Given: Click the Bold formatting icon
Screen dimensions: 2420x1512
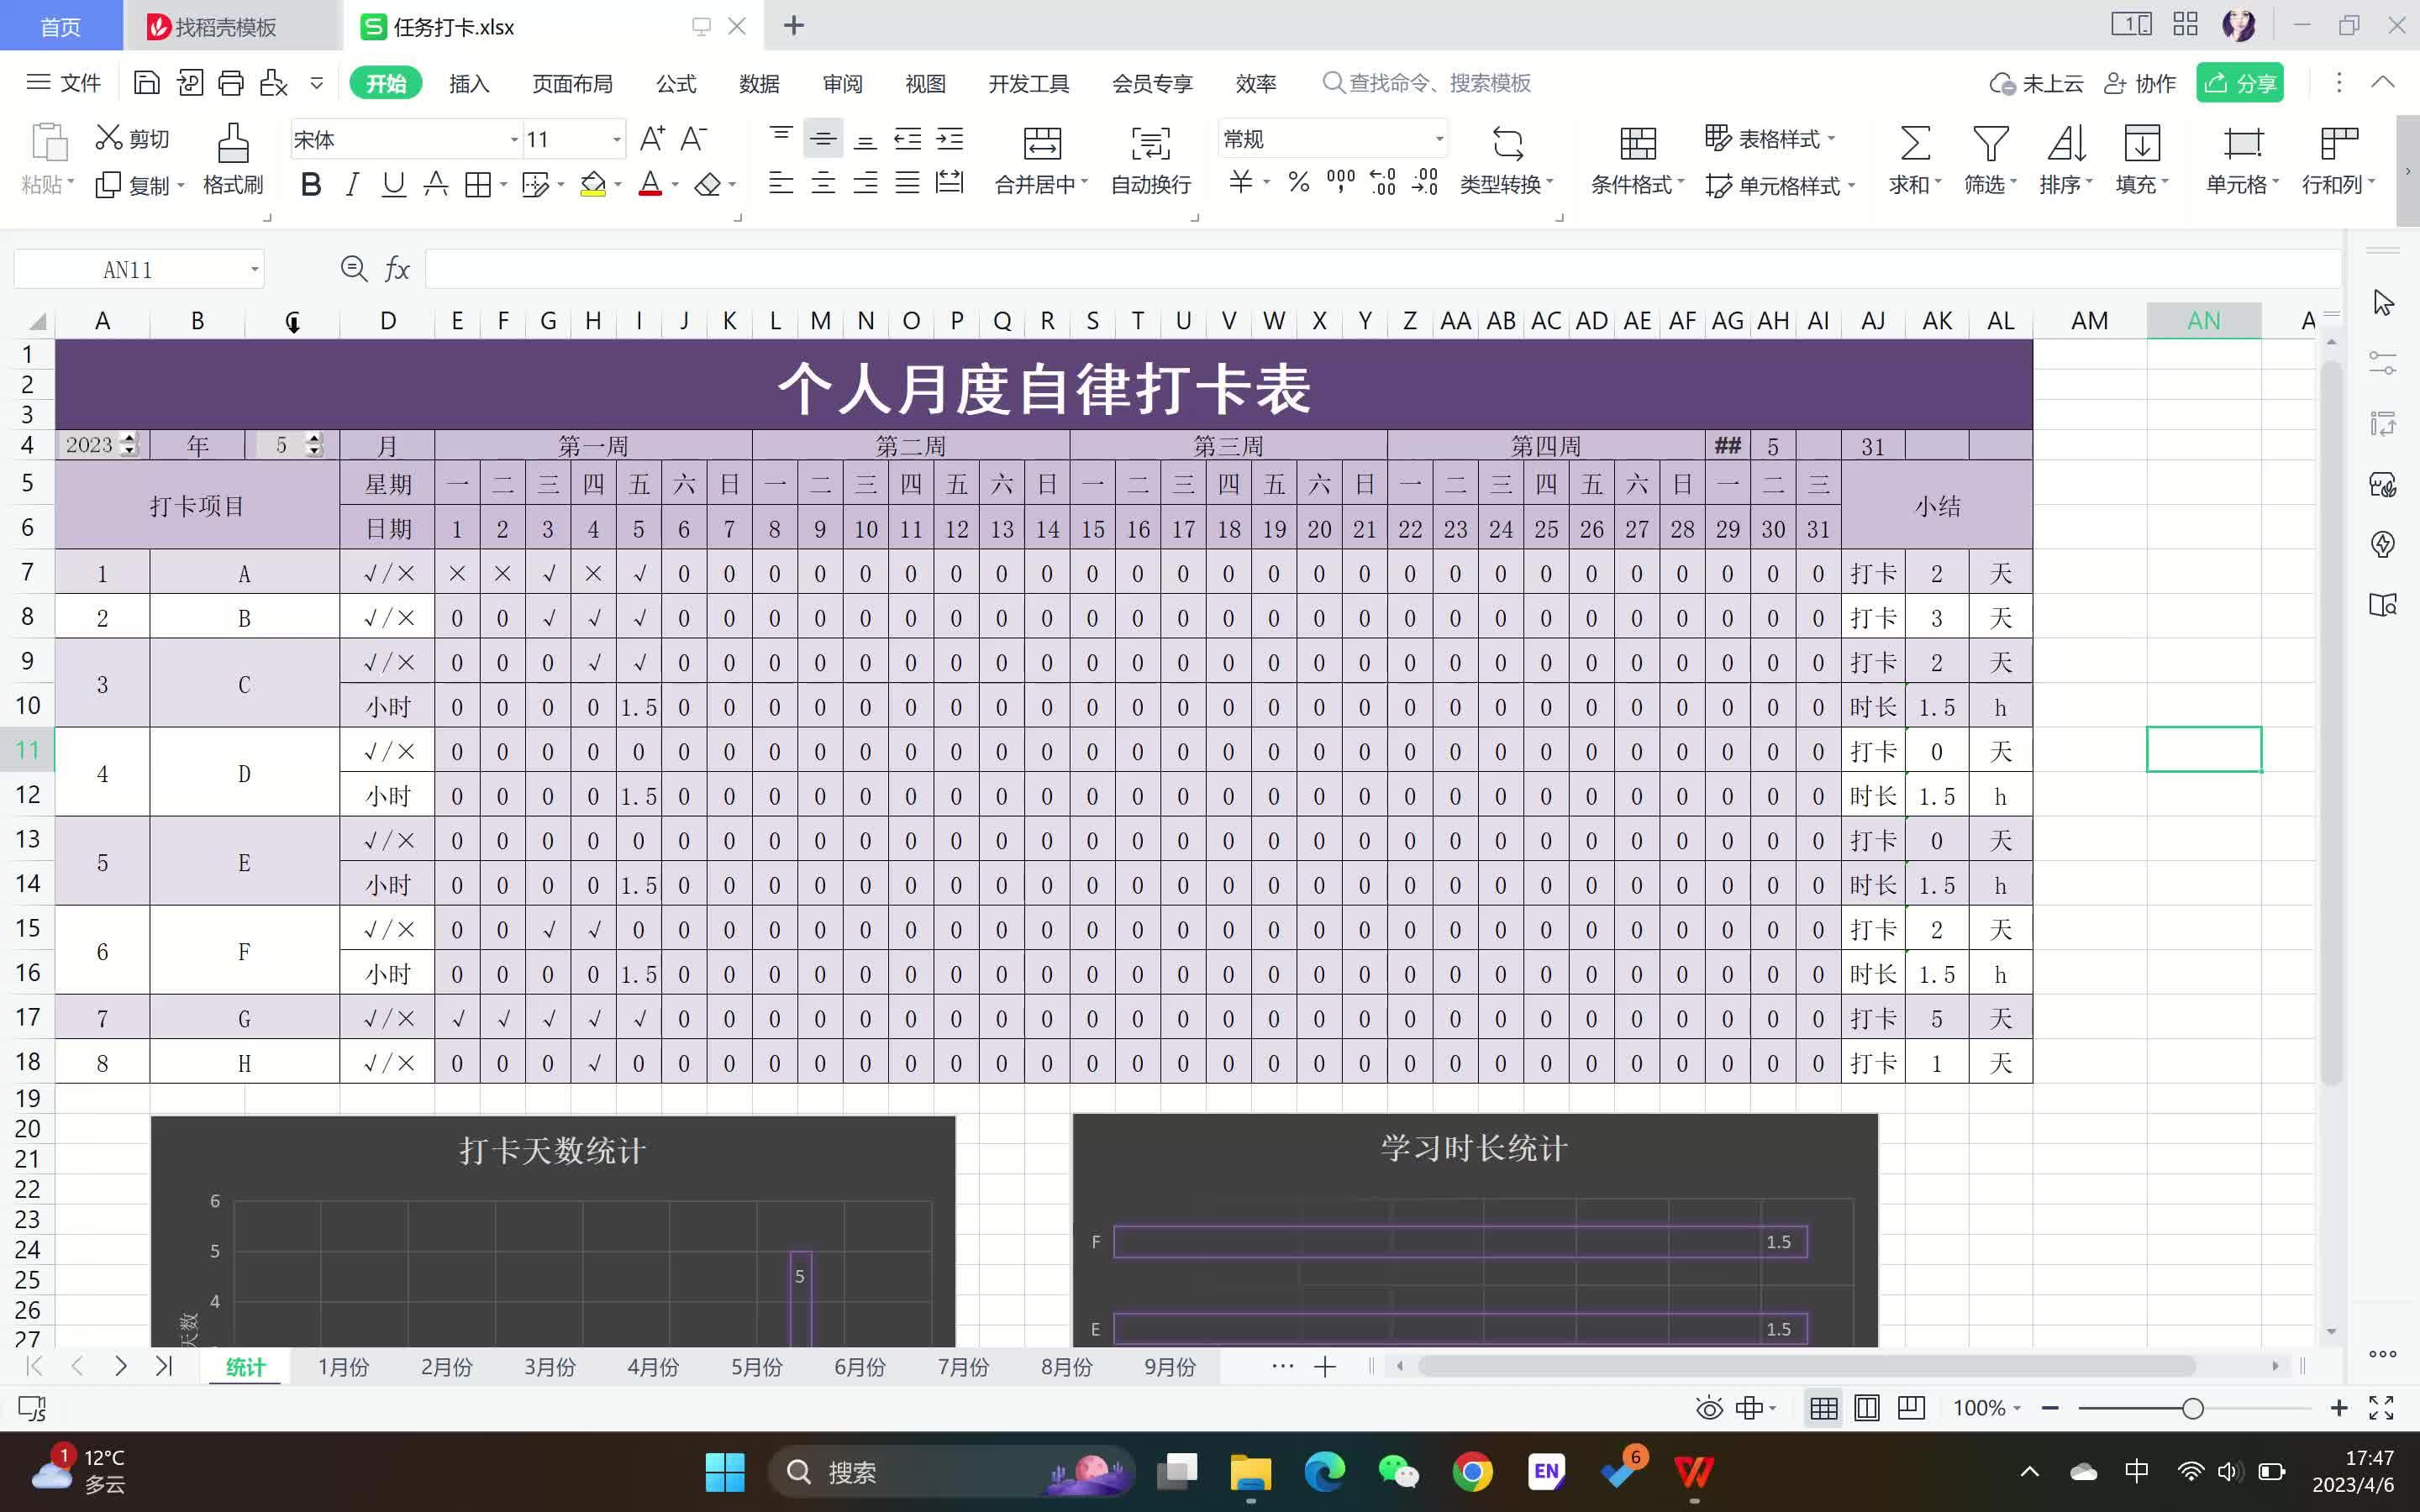Looking at the screenshot, I should [x=311, y=185].
